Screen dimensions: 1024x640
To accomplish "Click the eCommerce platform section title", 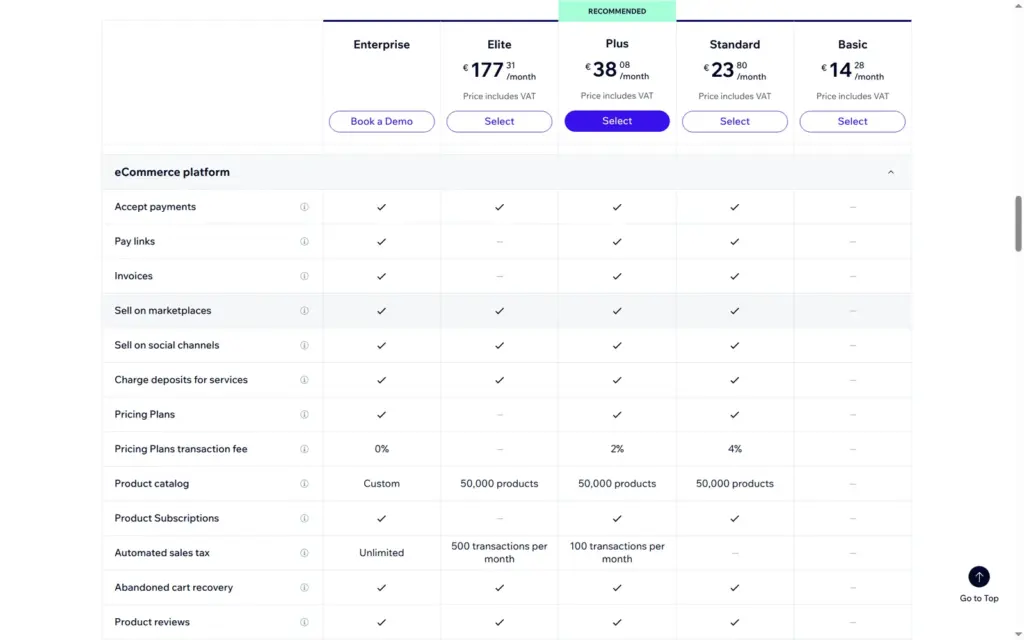I will pyautogui.click(x=172, y=172).
